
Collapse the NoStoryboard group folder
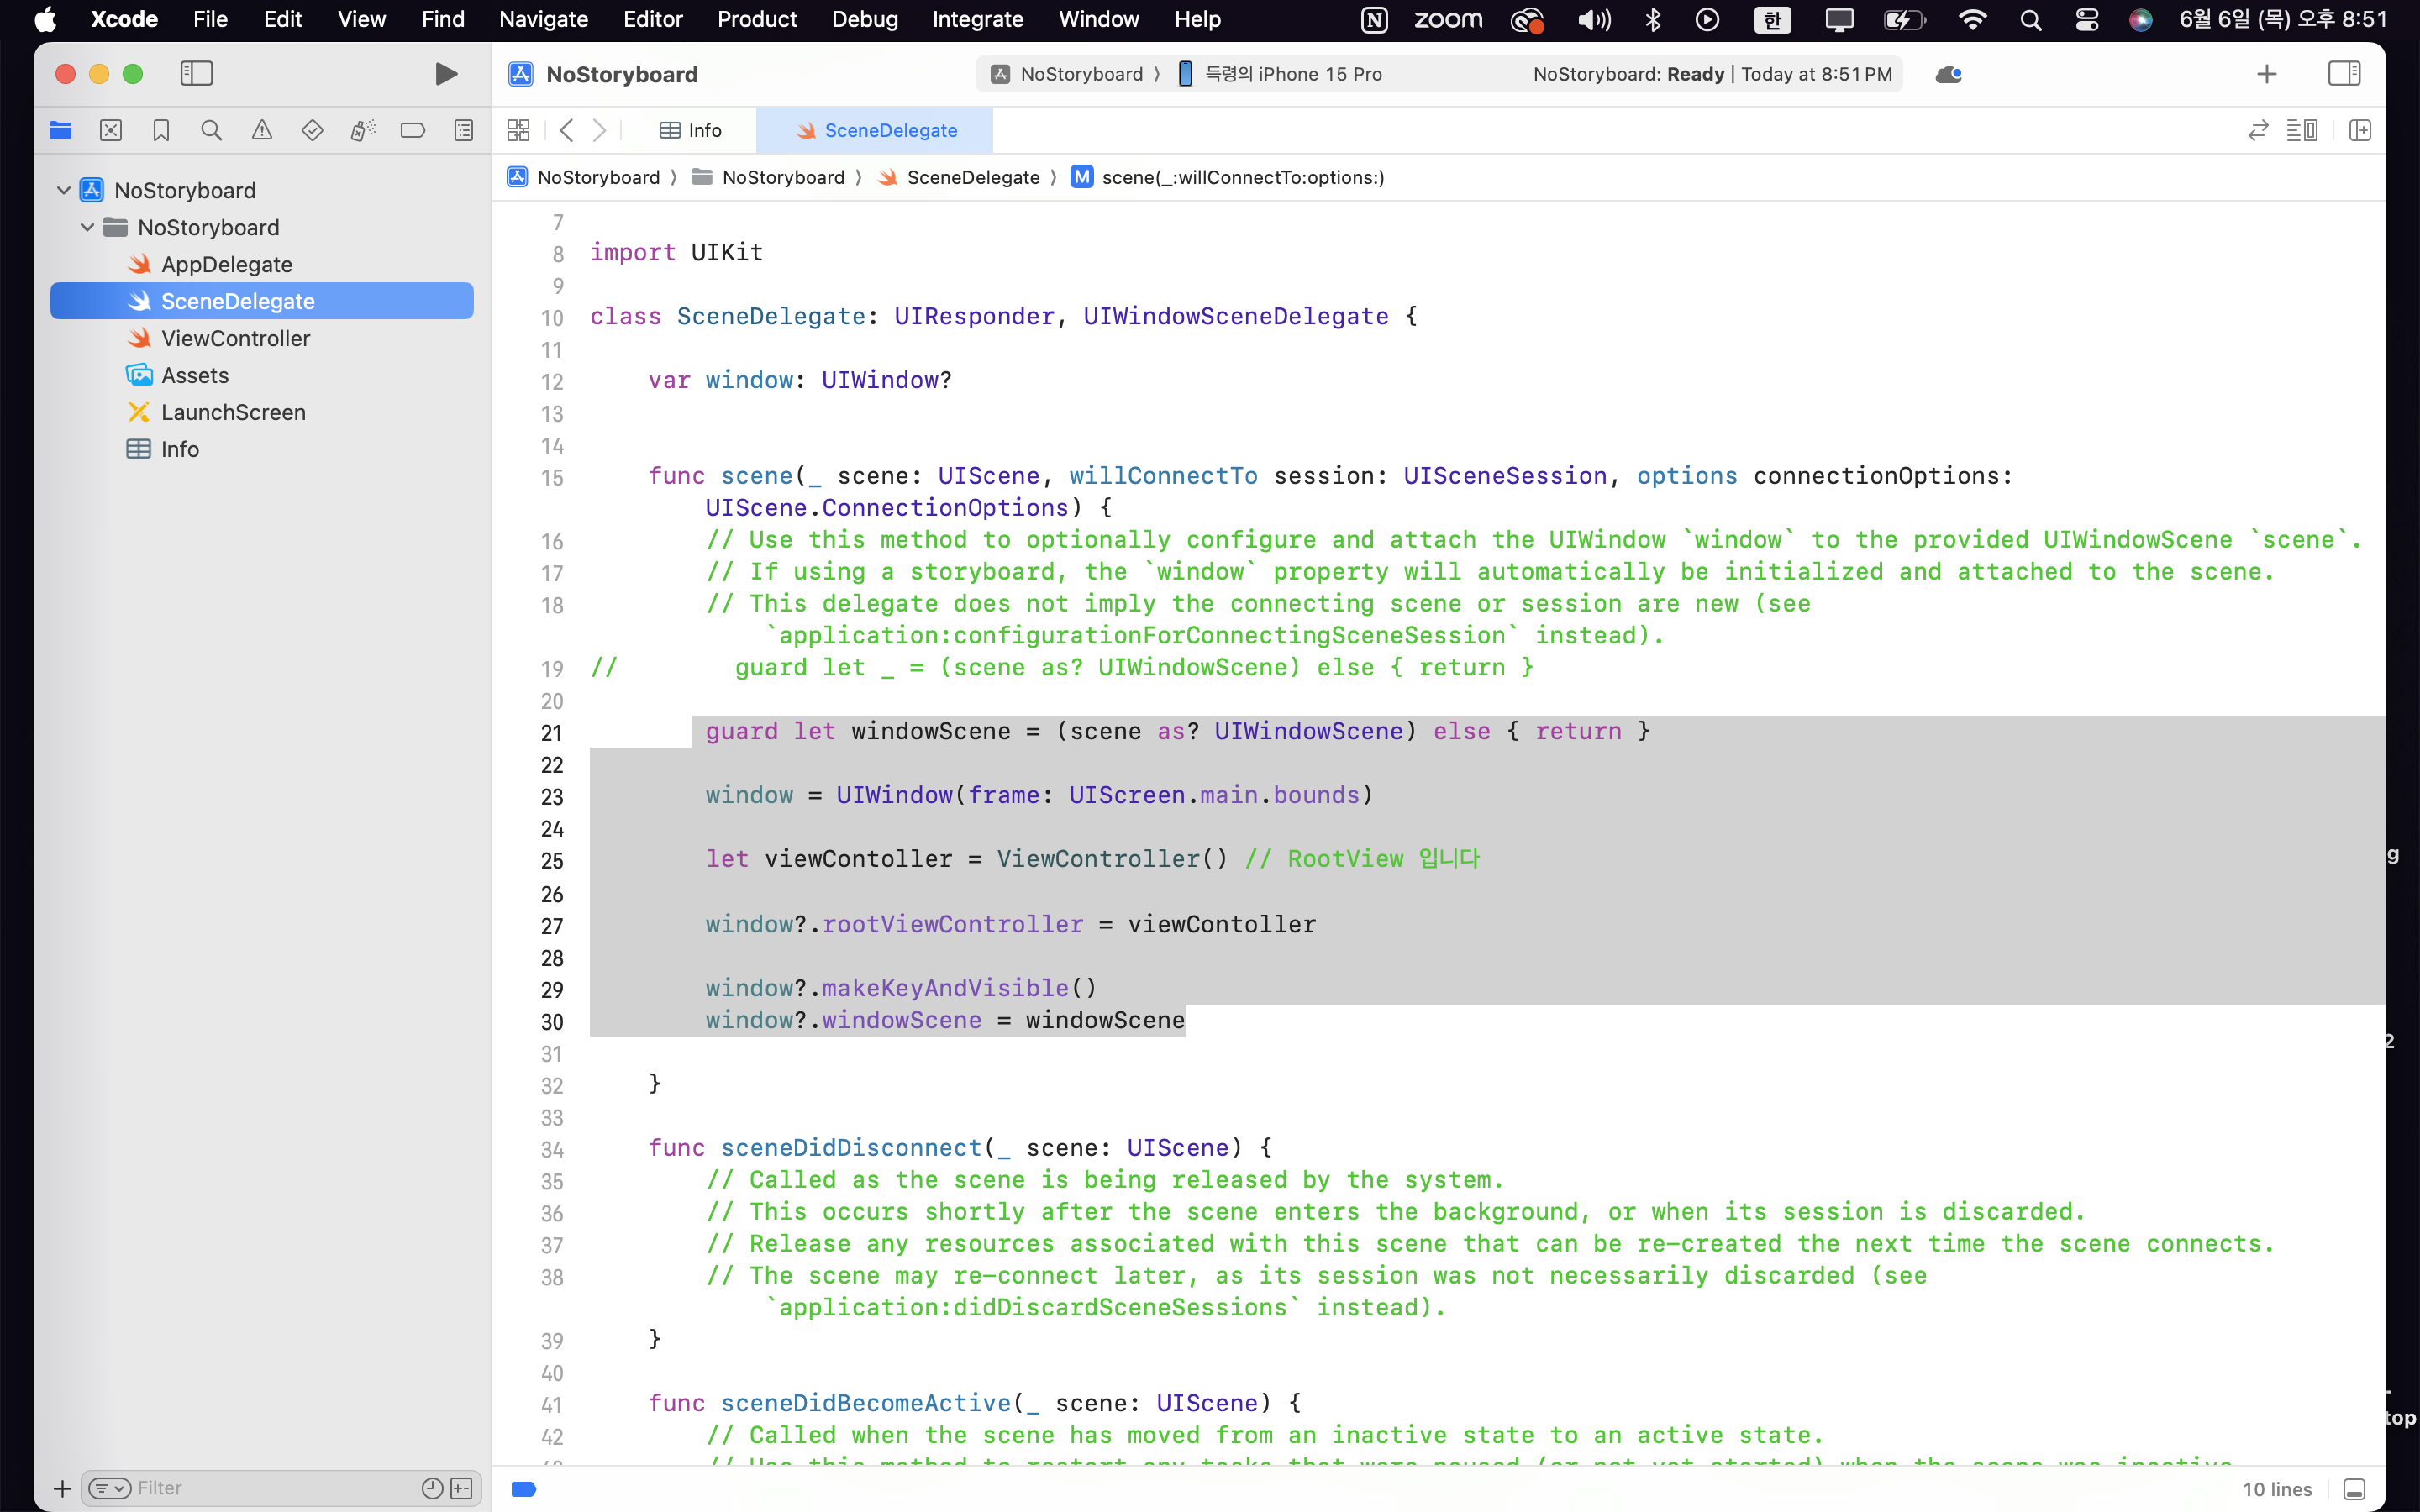(x=88, y=227)
